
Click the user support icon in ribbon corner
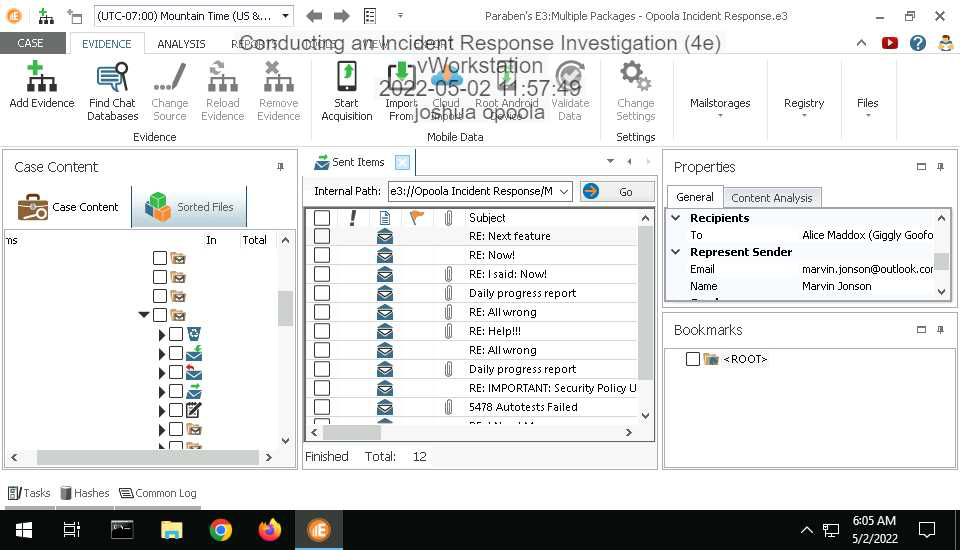(x=946, y=43)
